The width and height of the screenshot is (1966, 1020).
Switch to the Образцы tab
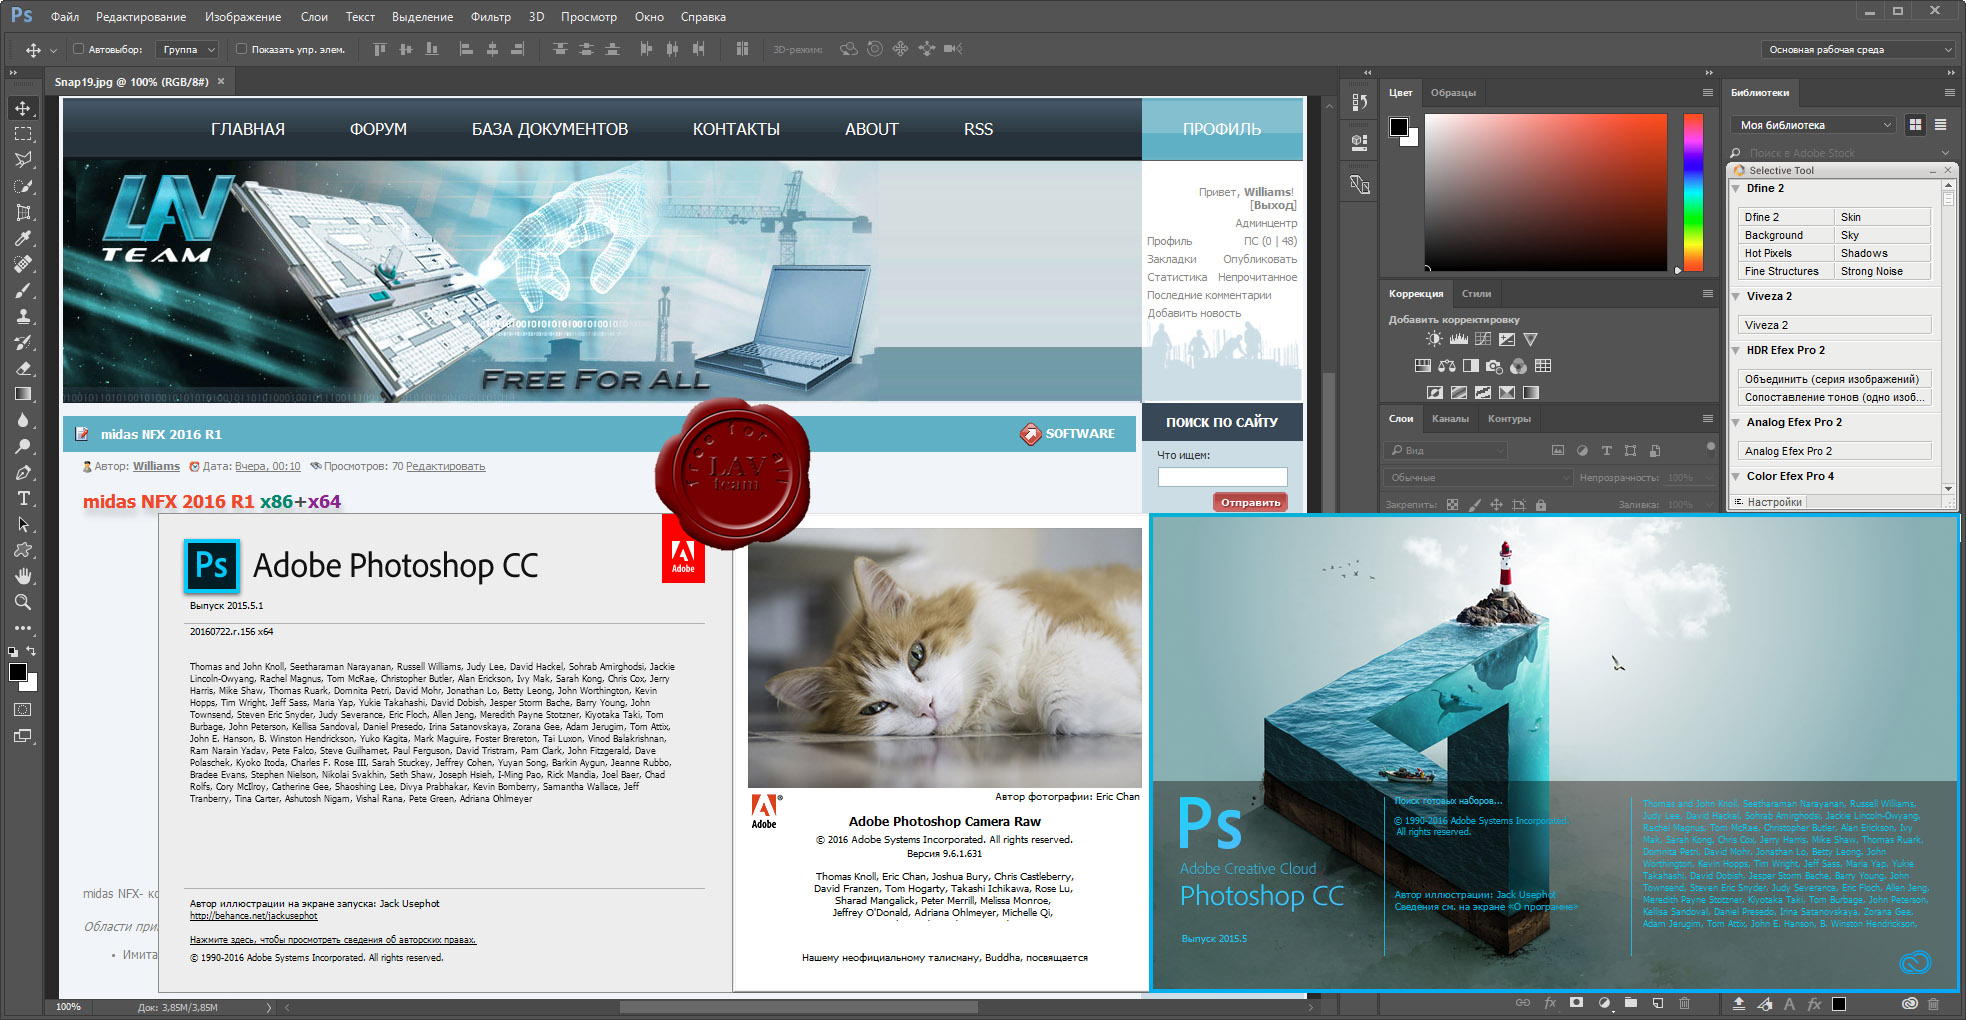(x=1453, y=93)
